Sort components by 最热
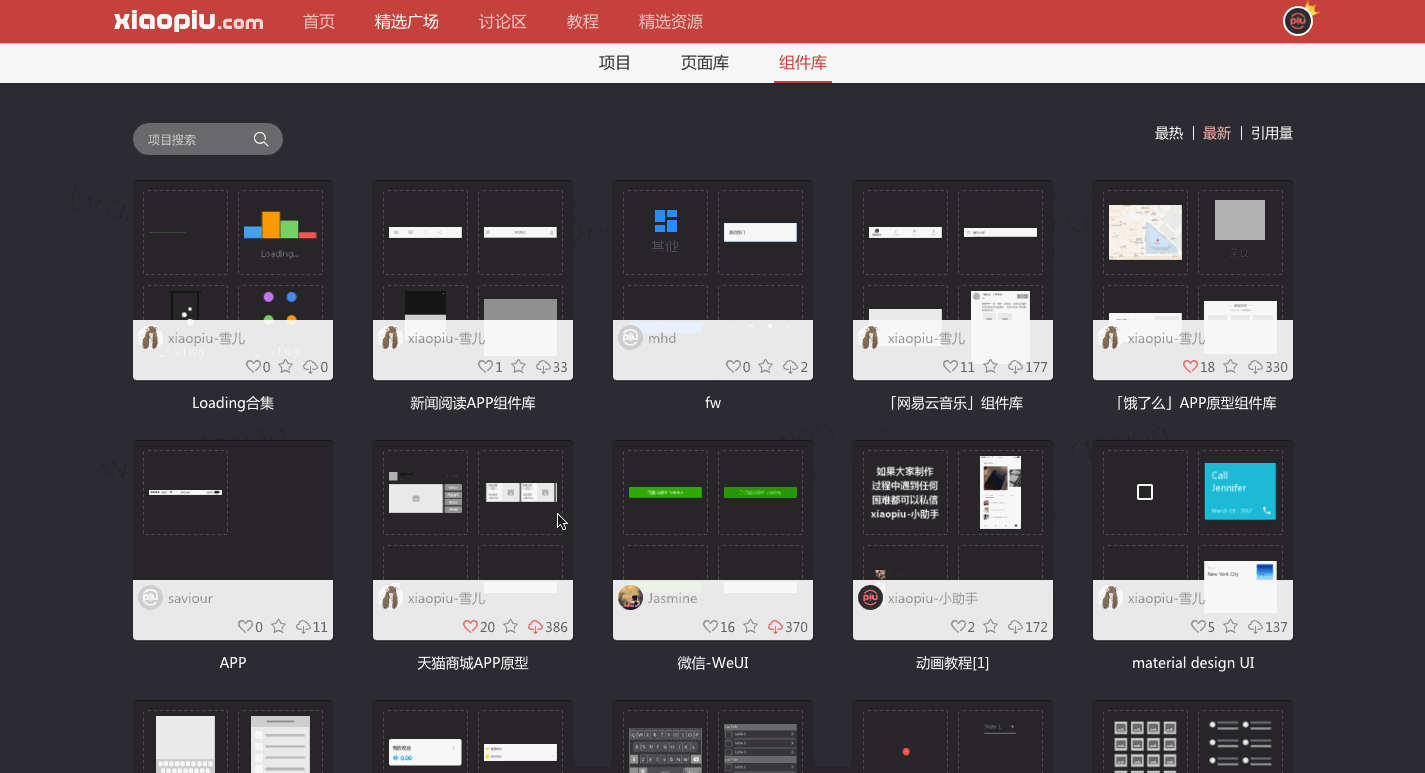This screenshot has height=773, width=1425. (1169, 133)
